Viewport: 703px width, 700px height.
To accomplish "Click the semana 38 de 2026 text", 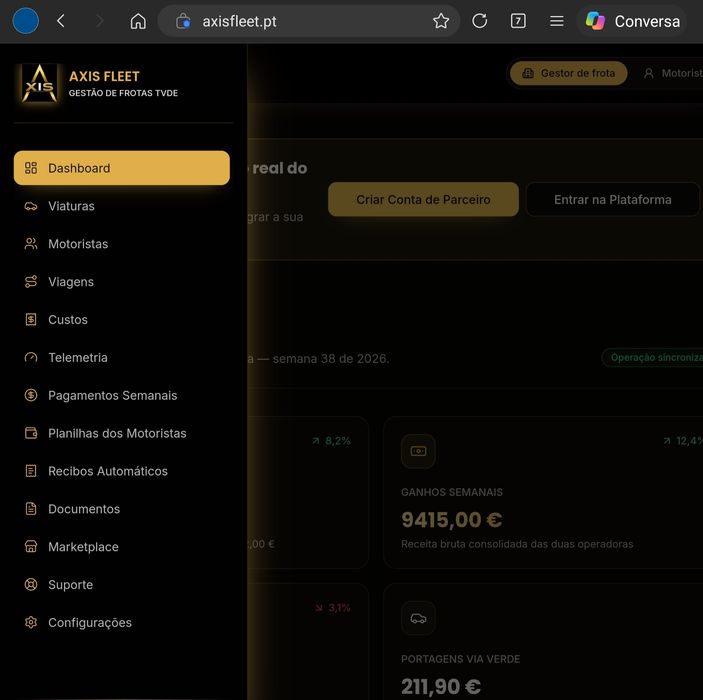I will click(x=331, y=359).
